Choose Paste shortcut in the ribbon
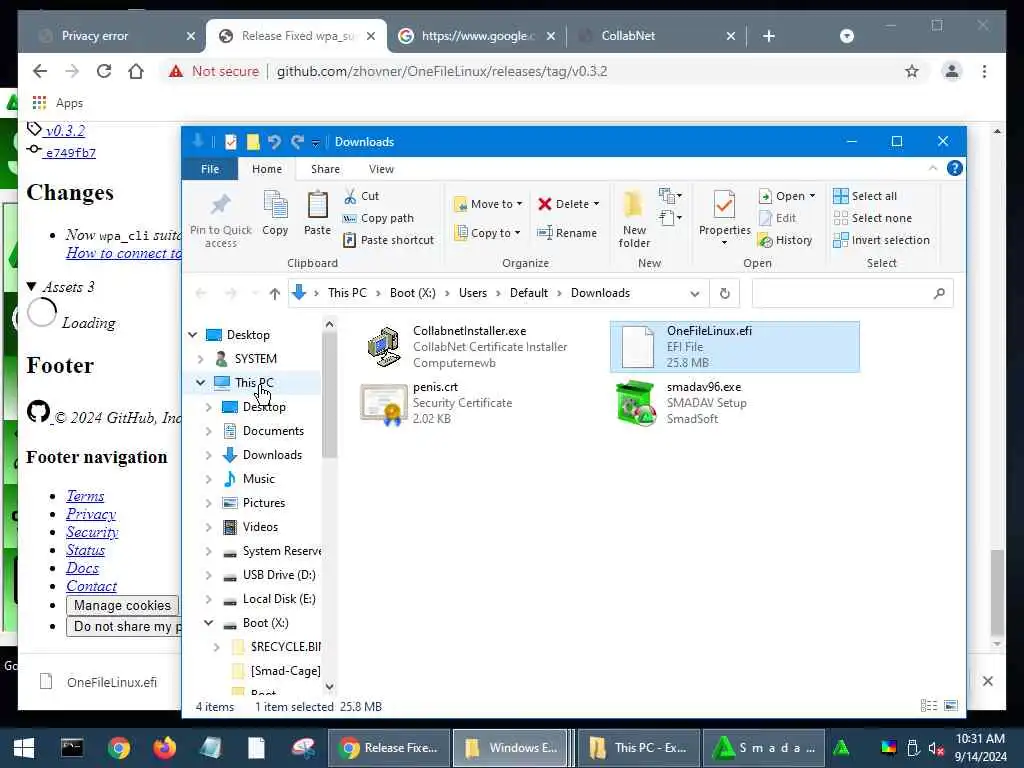Viewport: 1024px width, 768px height. coord(389,240)
